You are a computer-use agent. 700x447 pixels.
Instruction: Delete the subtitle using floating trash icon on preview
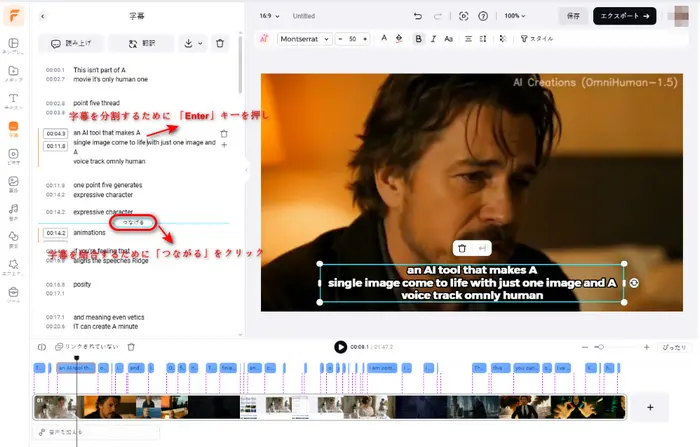tap(462, 248)
